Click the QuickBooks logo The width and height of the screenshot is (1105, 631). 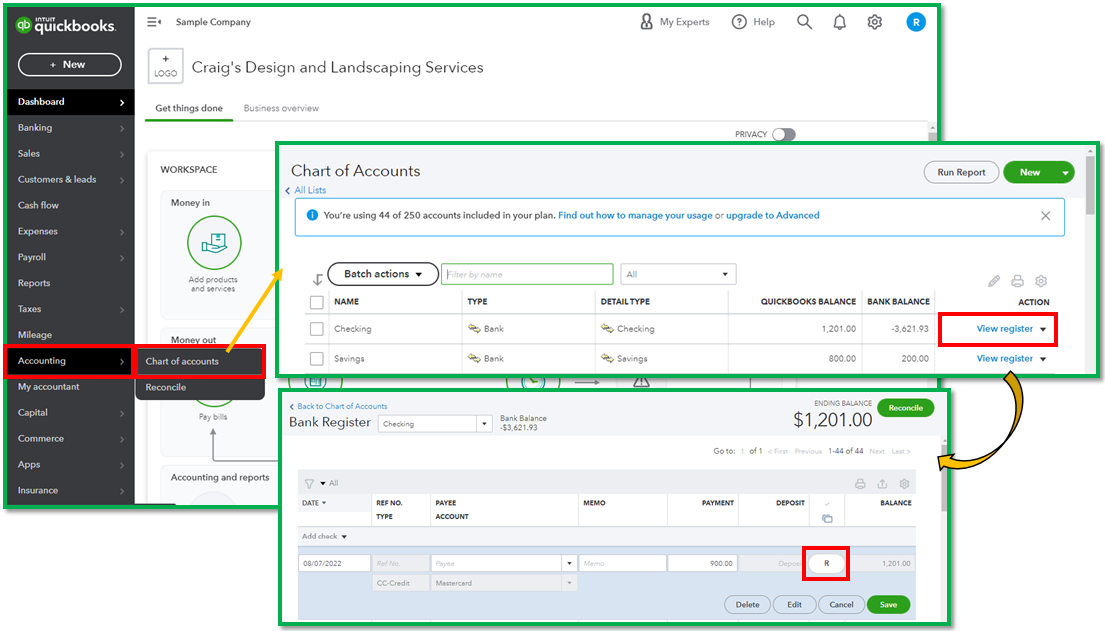point(66,25)
